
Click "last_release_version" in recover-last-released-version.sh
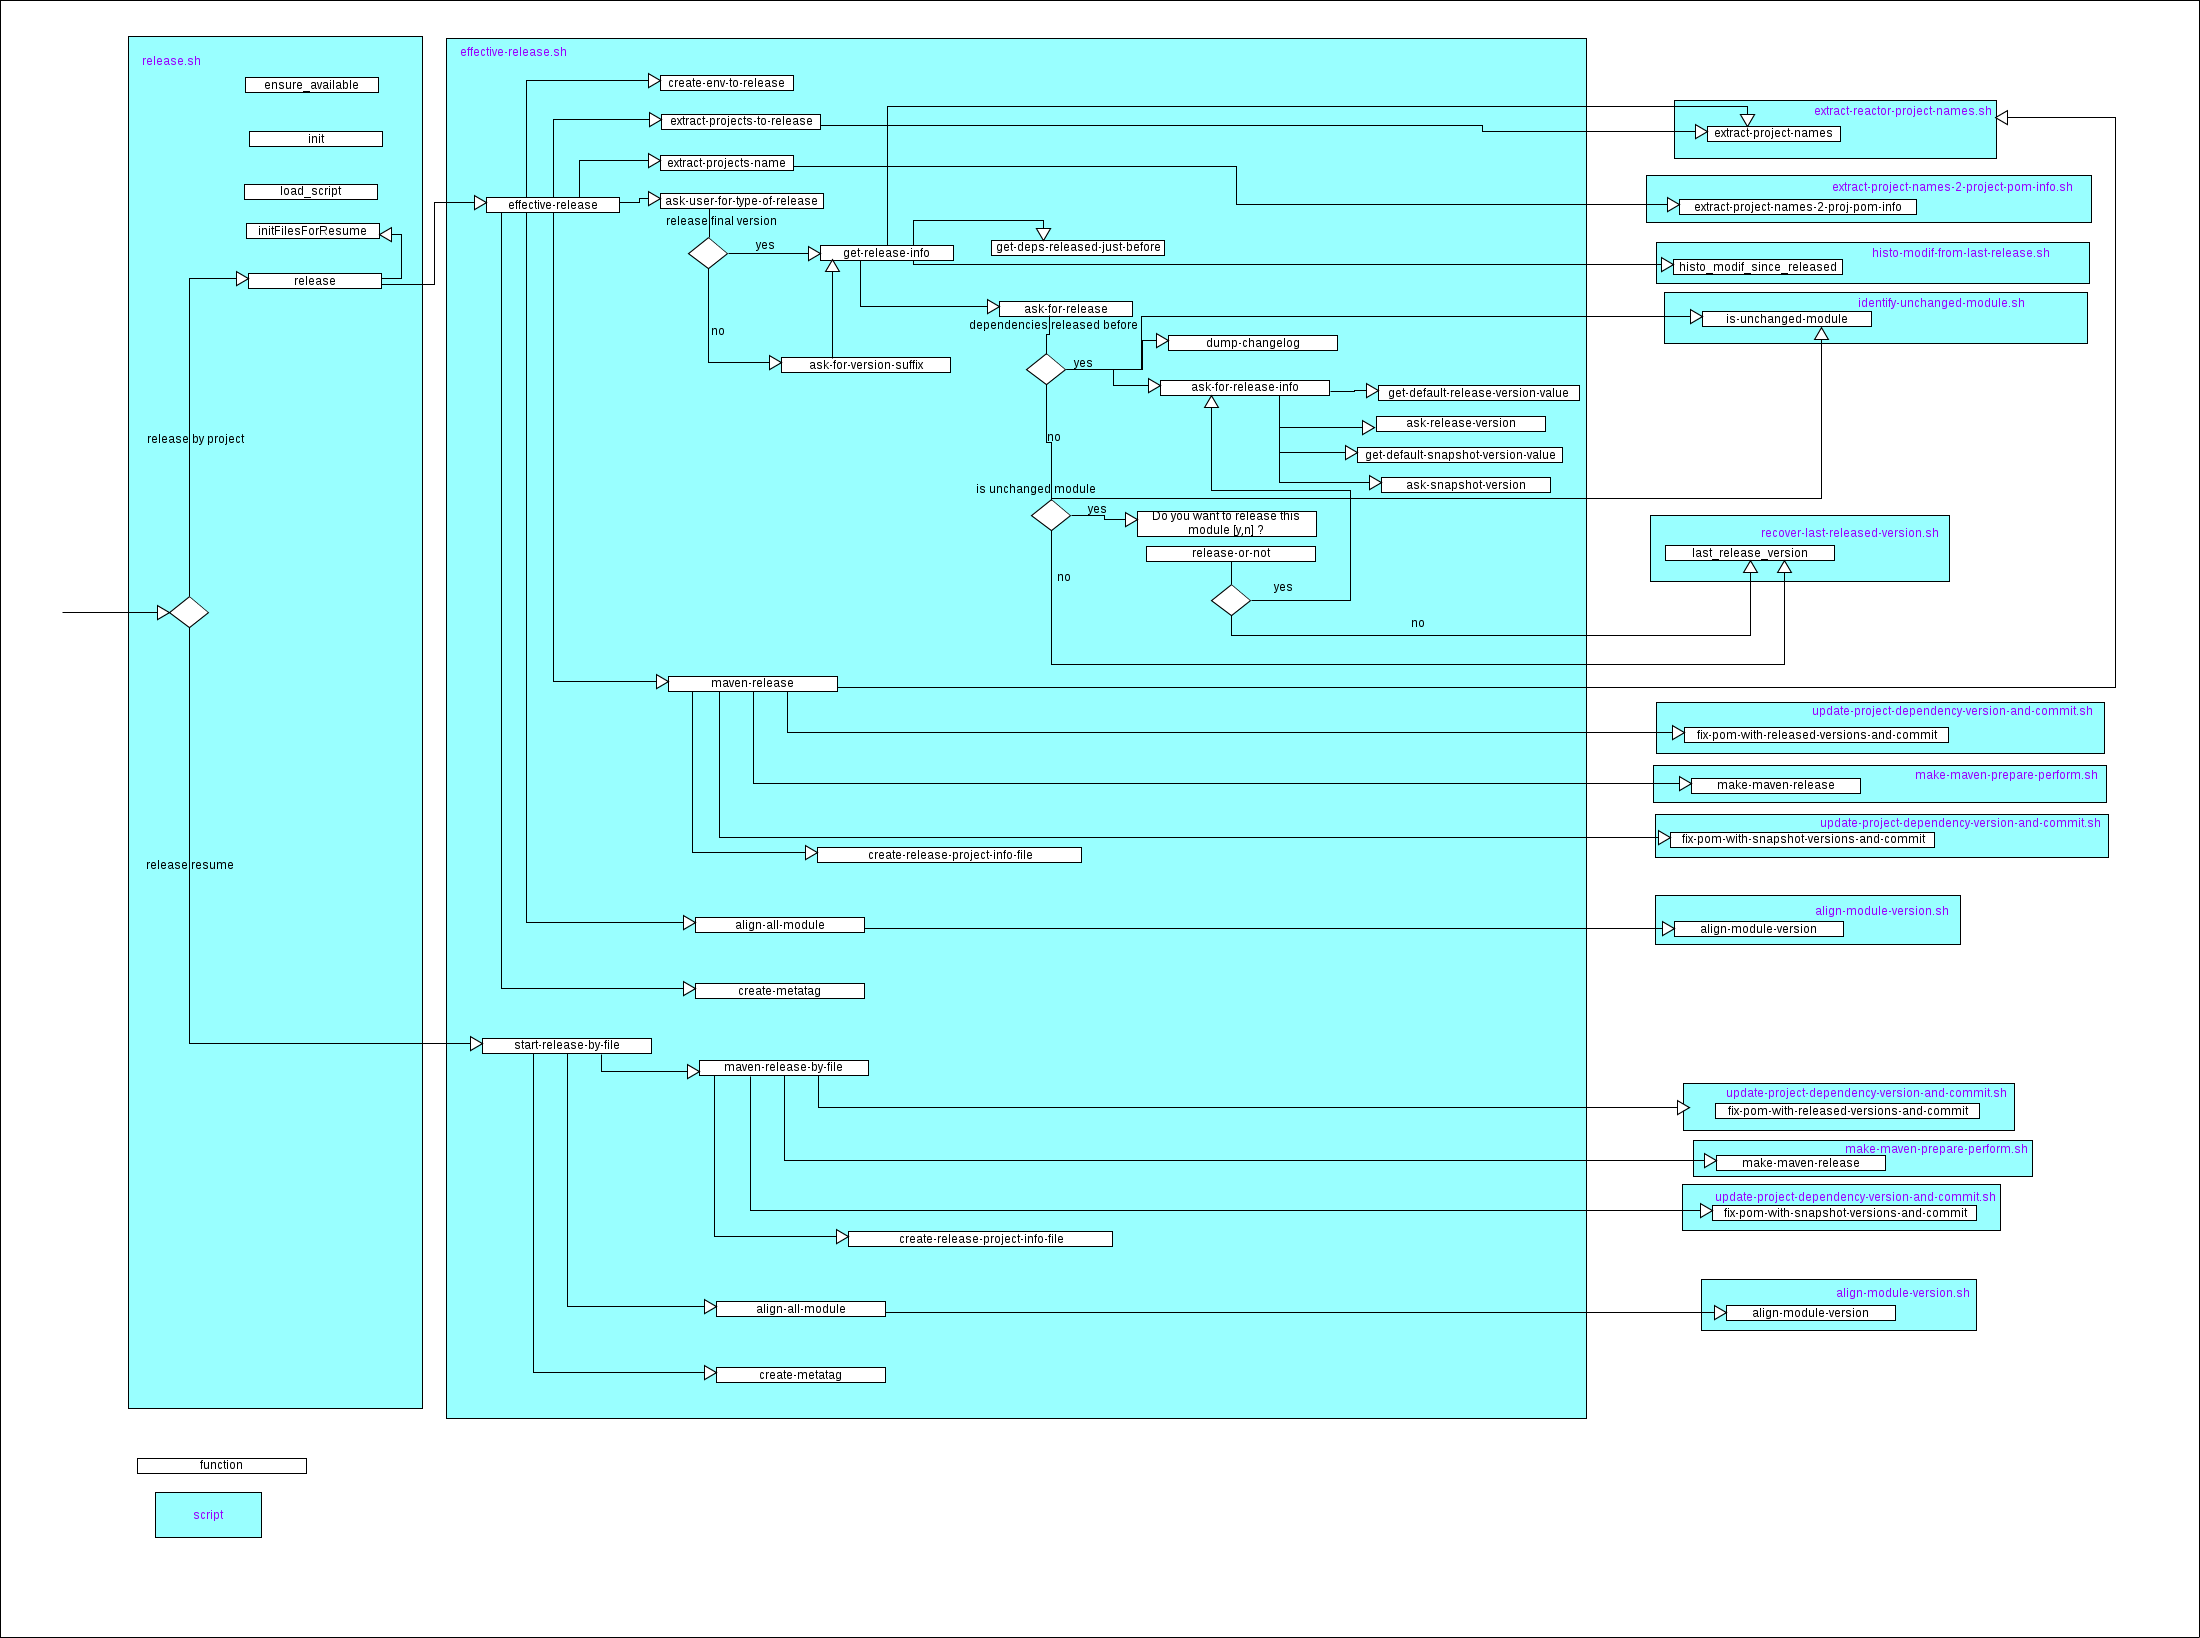pyautogui.click(x=1749, y=553)
